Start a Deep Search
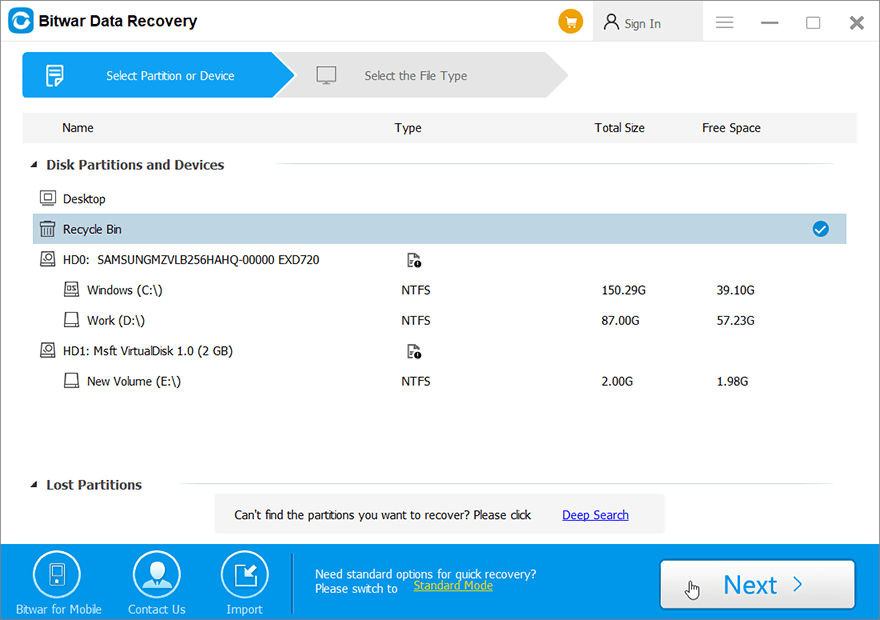This screenshot has width=880, height=620. coord(595,514)
